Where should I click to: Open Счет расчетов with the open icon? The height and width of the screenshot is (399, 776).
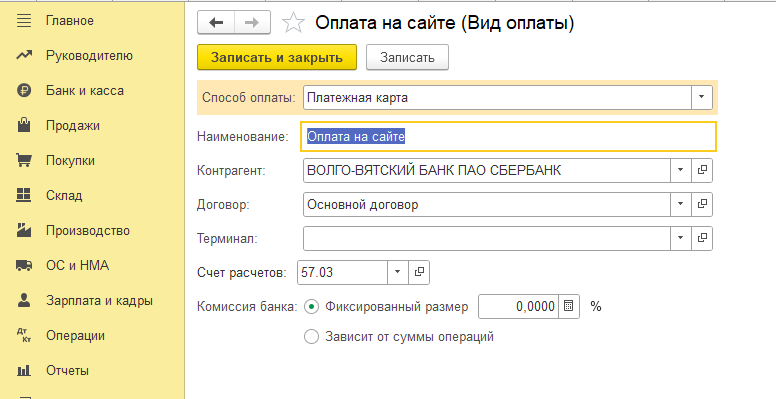point(419,272)
